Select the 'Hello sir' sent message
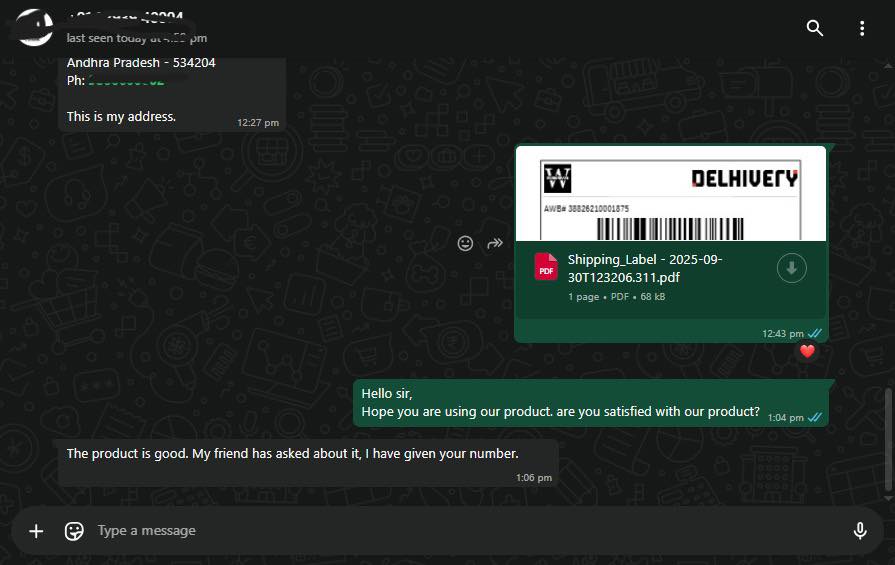This screenshot has height=565, width=895. 560,403
